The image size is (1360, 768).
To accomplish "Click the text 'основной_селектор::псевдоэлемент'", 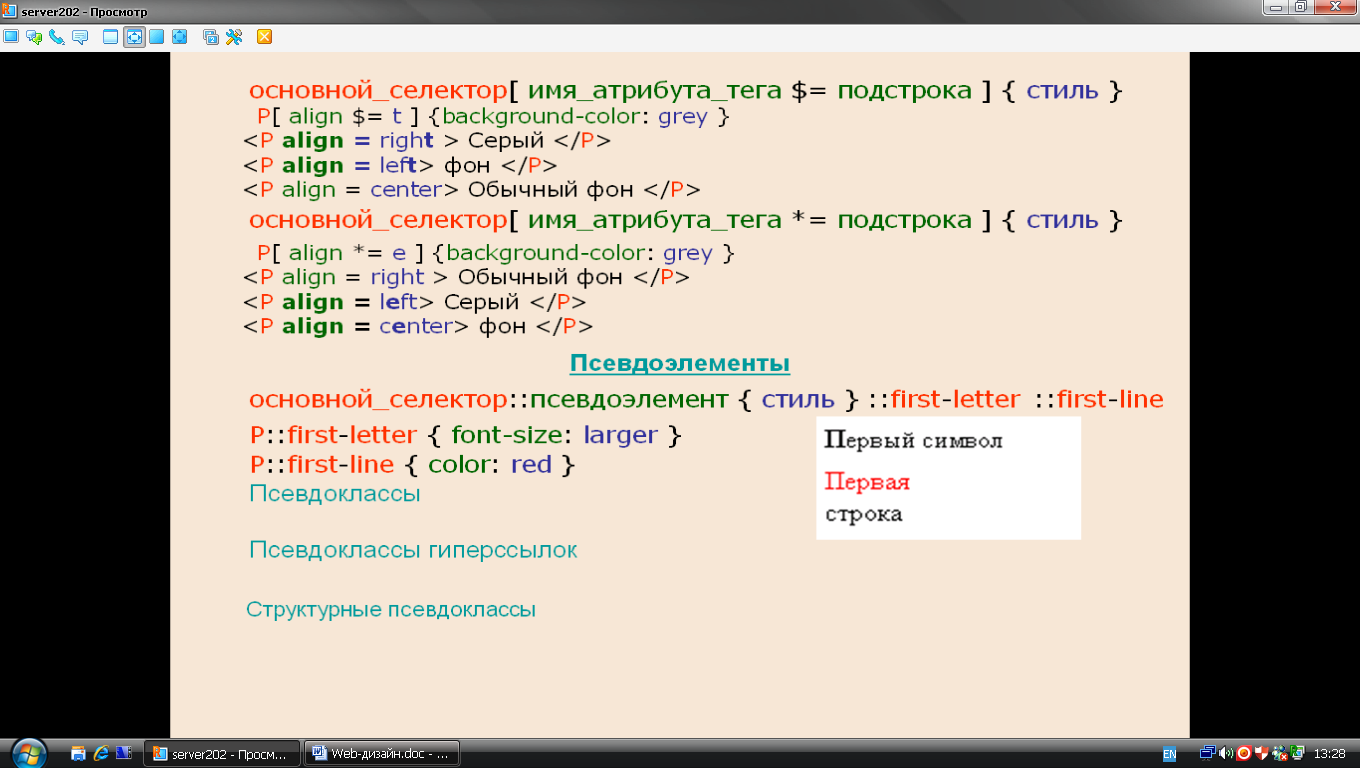I will pyautogui.click(x=489, y=400).
